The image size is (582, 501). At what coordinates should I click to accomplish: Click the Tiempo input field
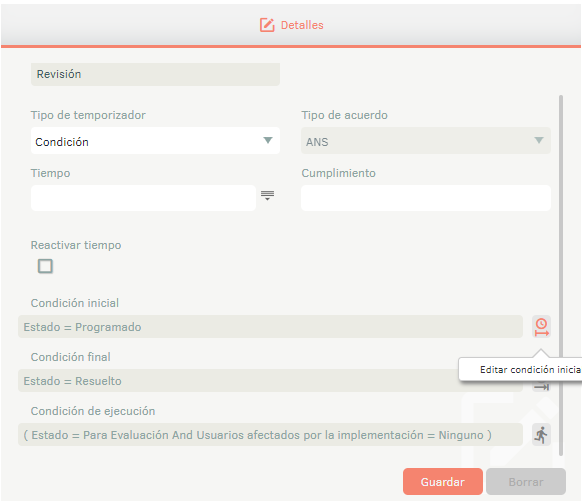(143, 198)
